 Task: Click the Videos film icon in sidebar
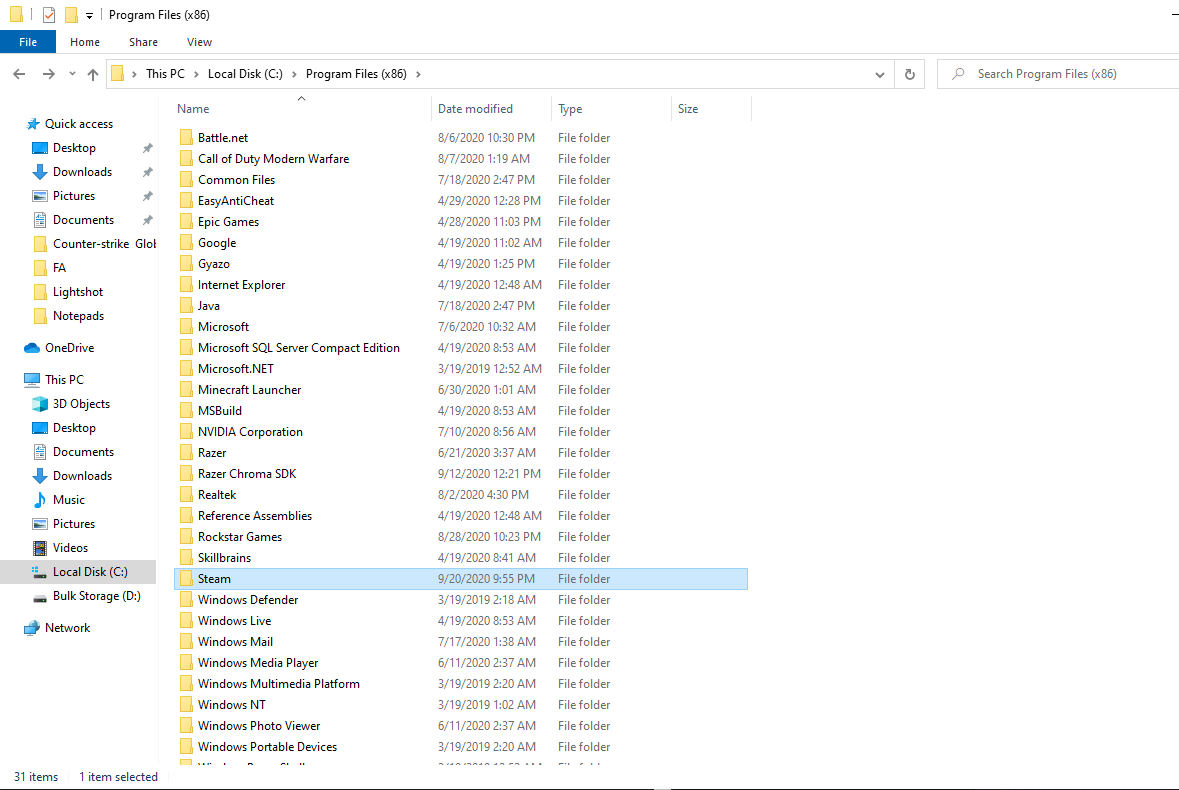40,548
